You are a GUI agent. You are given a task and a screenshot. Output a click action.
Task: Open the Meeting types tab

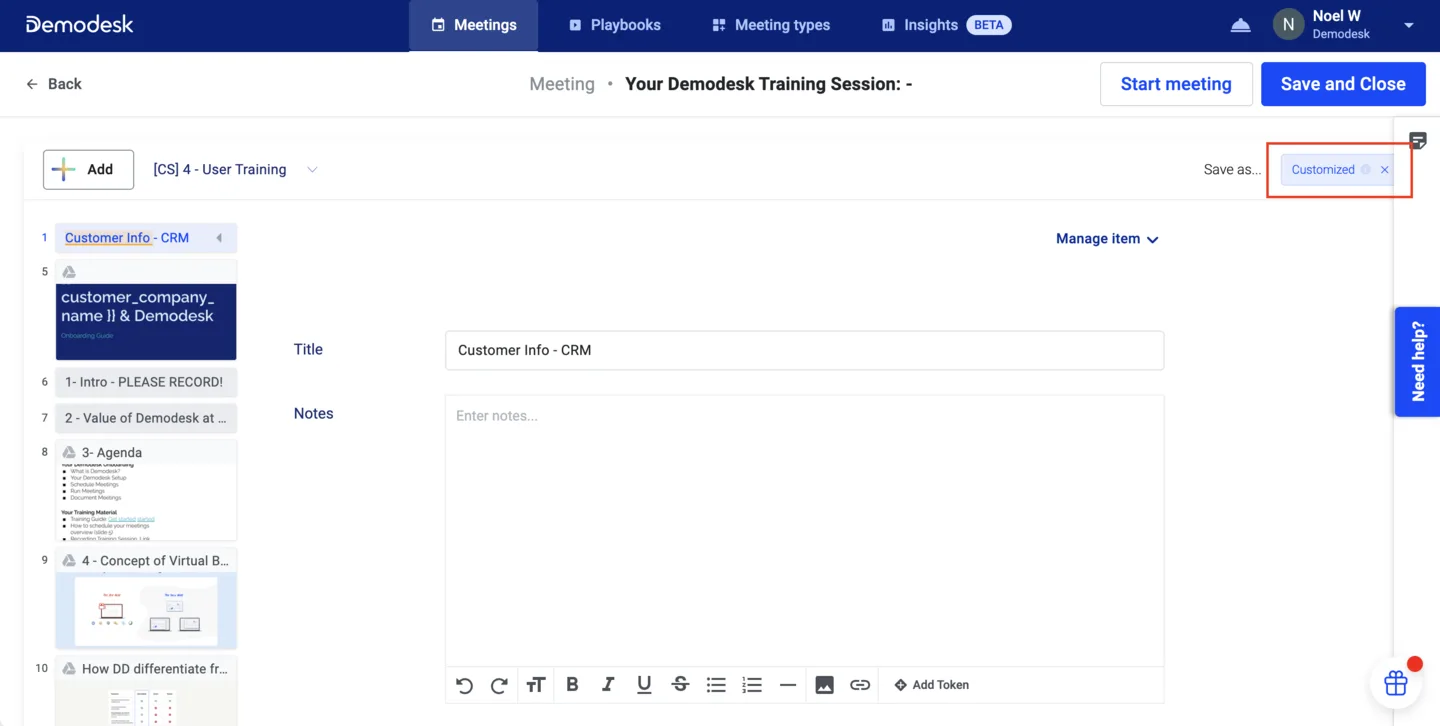click(x=770, y=25)
